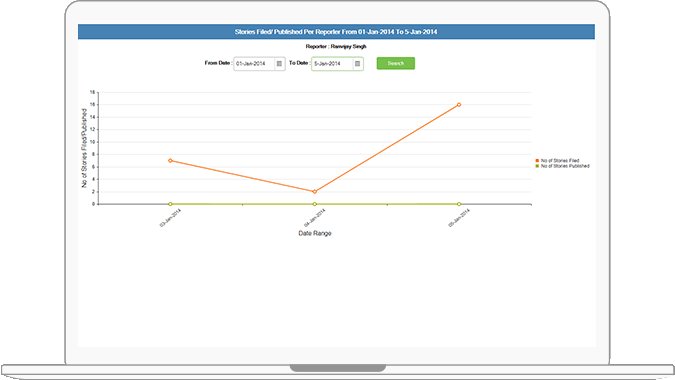Select the green published point at 05-Jan-2014

[x=459, y=204]
